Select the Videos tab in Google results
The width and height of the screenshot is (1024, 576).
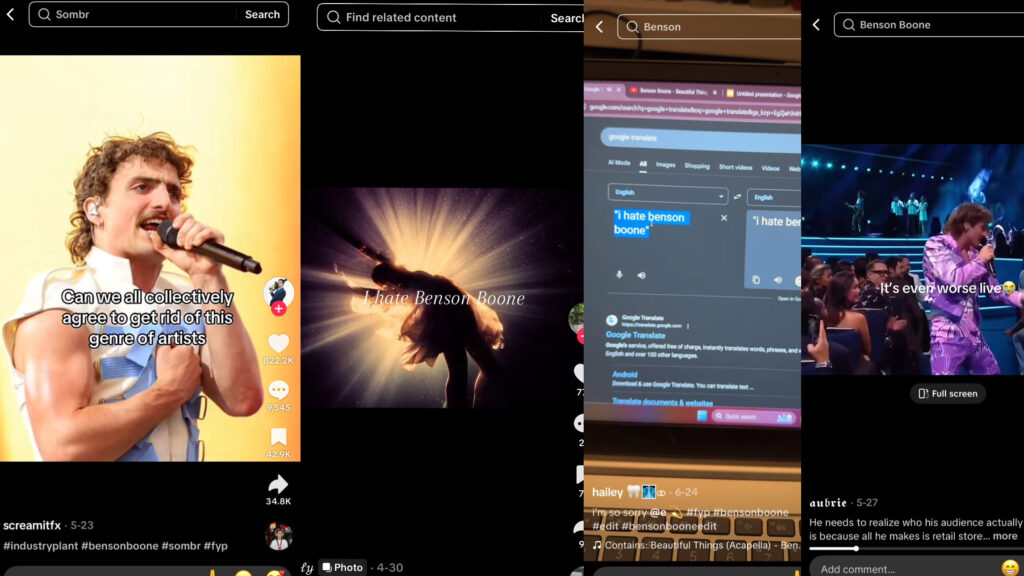(x=771, y=168)
